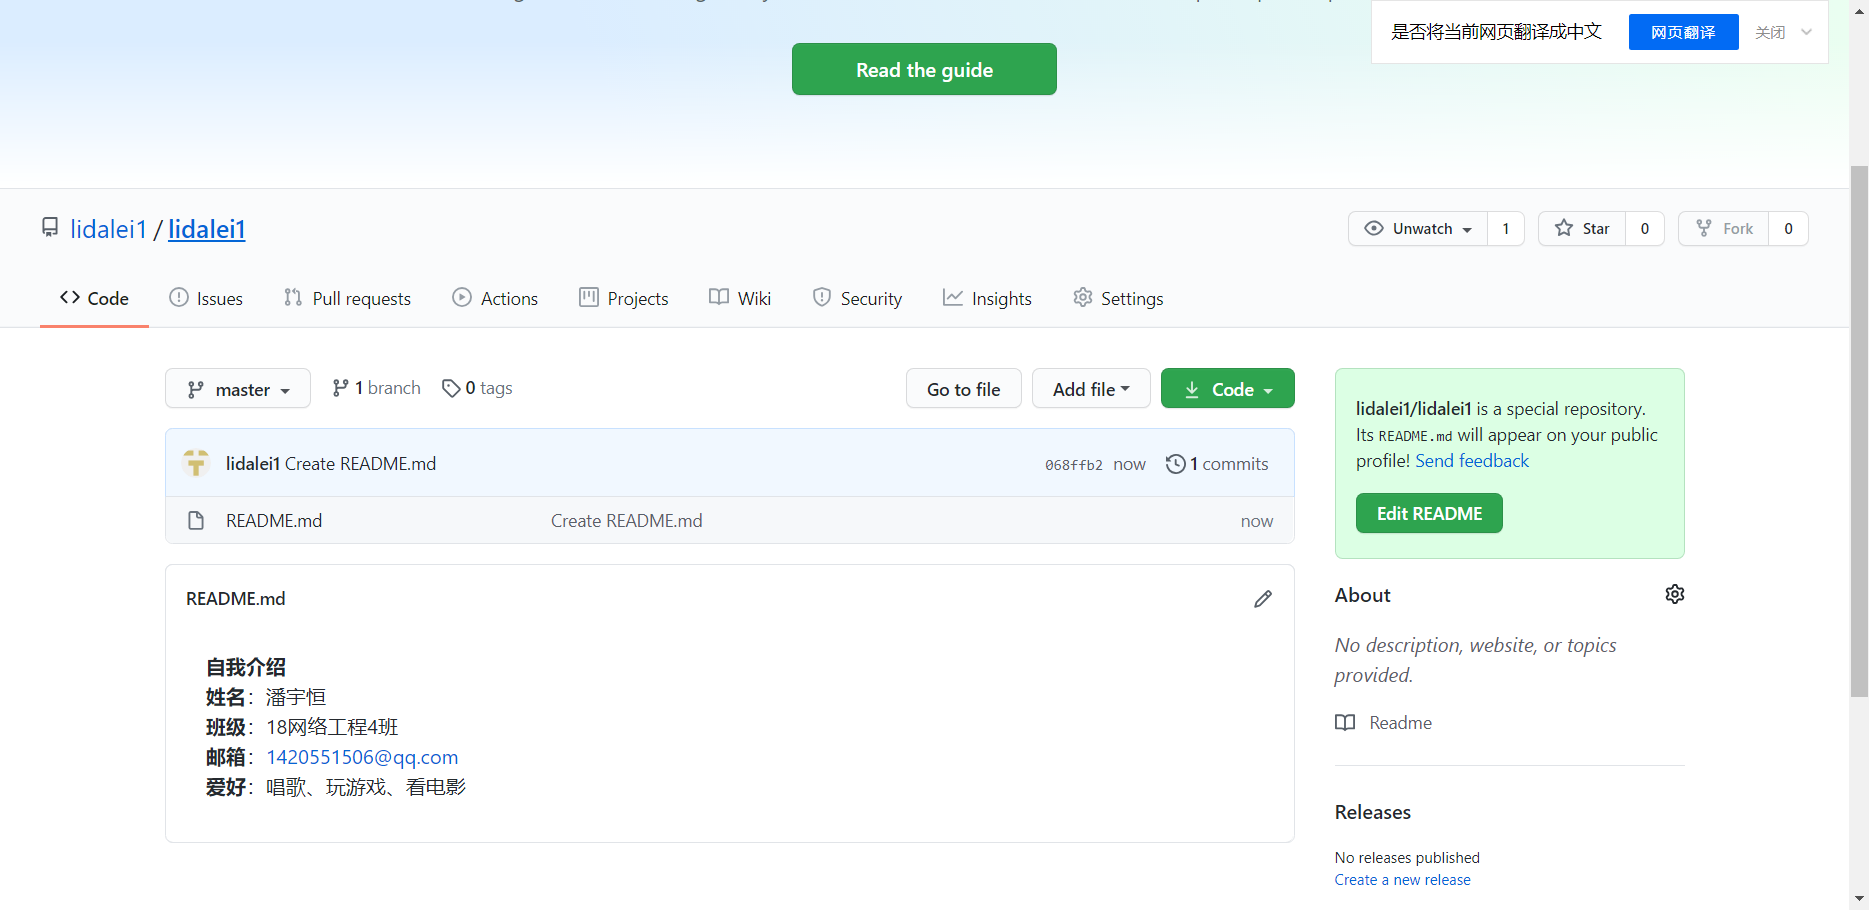Click the tag icon beside 0 tags

(451, 388)
